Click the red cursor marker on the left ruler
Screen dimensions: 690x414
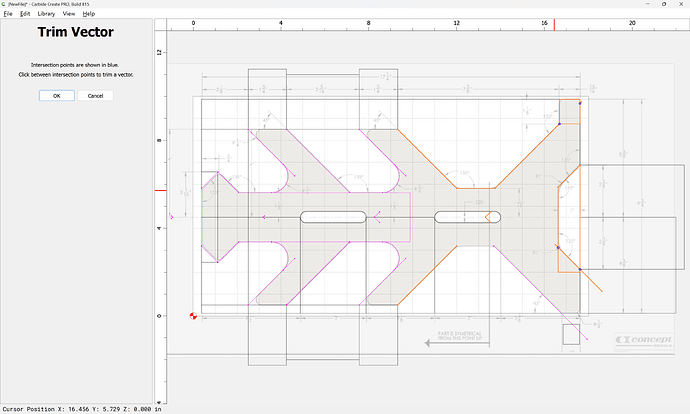click(x=161, y=191)
